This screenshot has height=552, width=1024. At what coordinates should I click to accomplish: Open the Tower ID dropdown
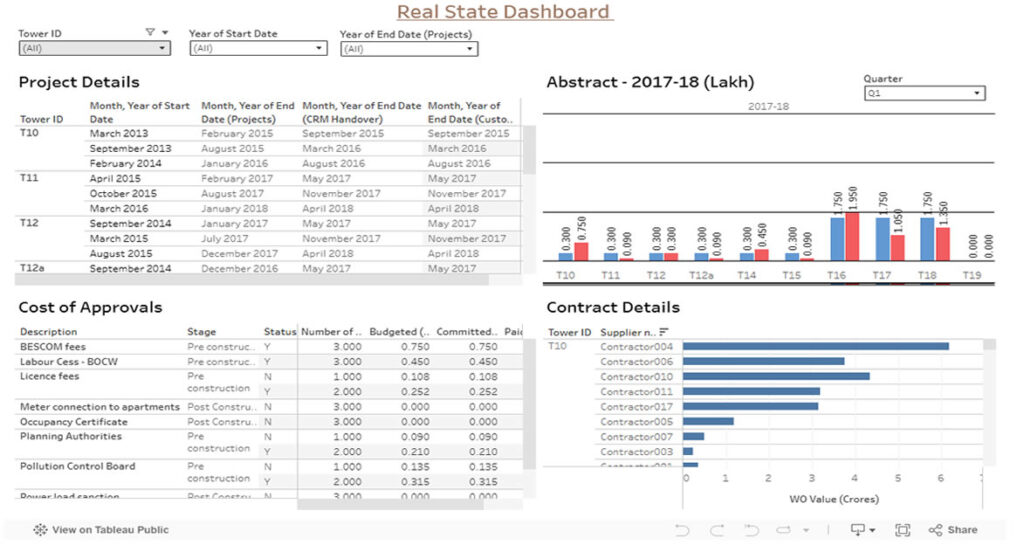[x=94, y=48]
